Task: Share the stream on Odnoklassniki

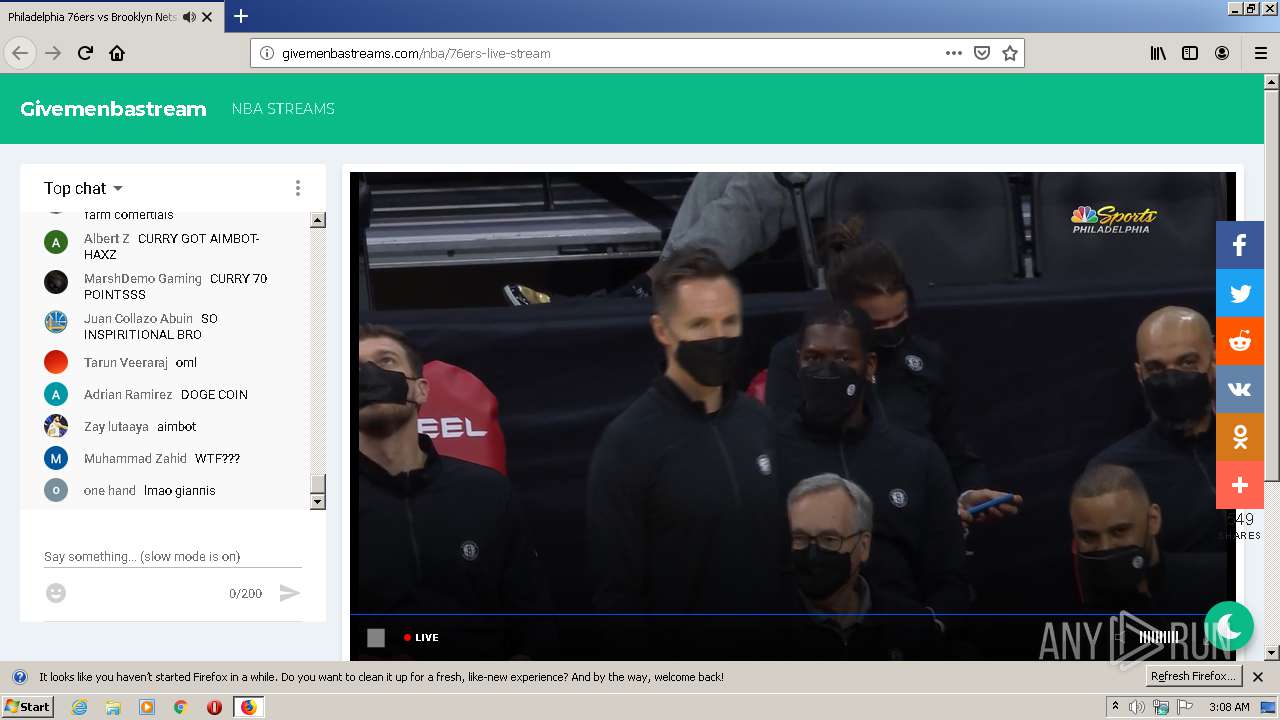Action: (x=1240, y=437)
